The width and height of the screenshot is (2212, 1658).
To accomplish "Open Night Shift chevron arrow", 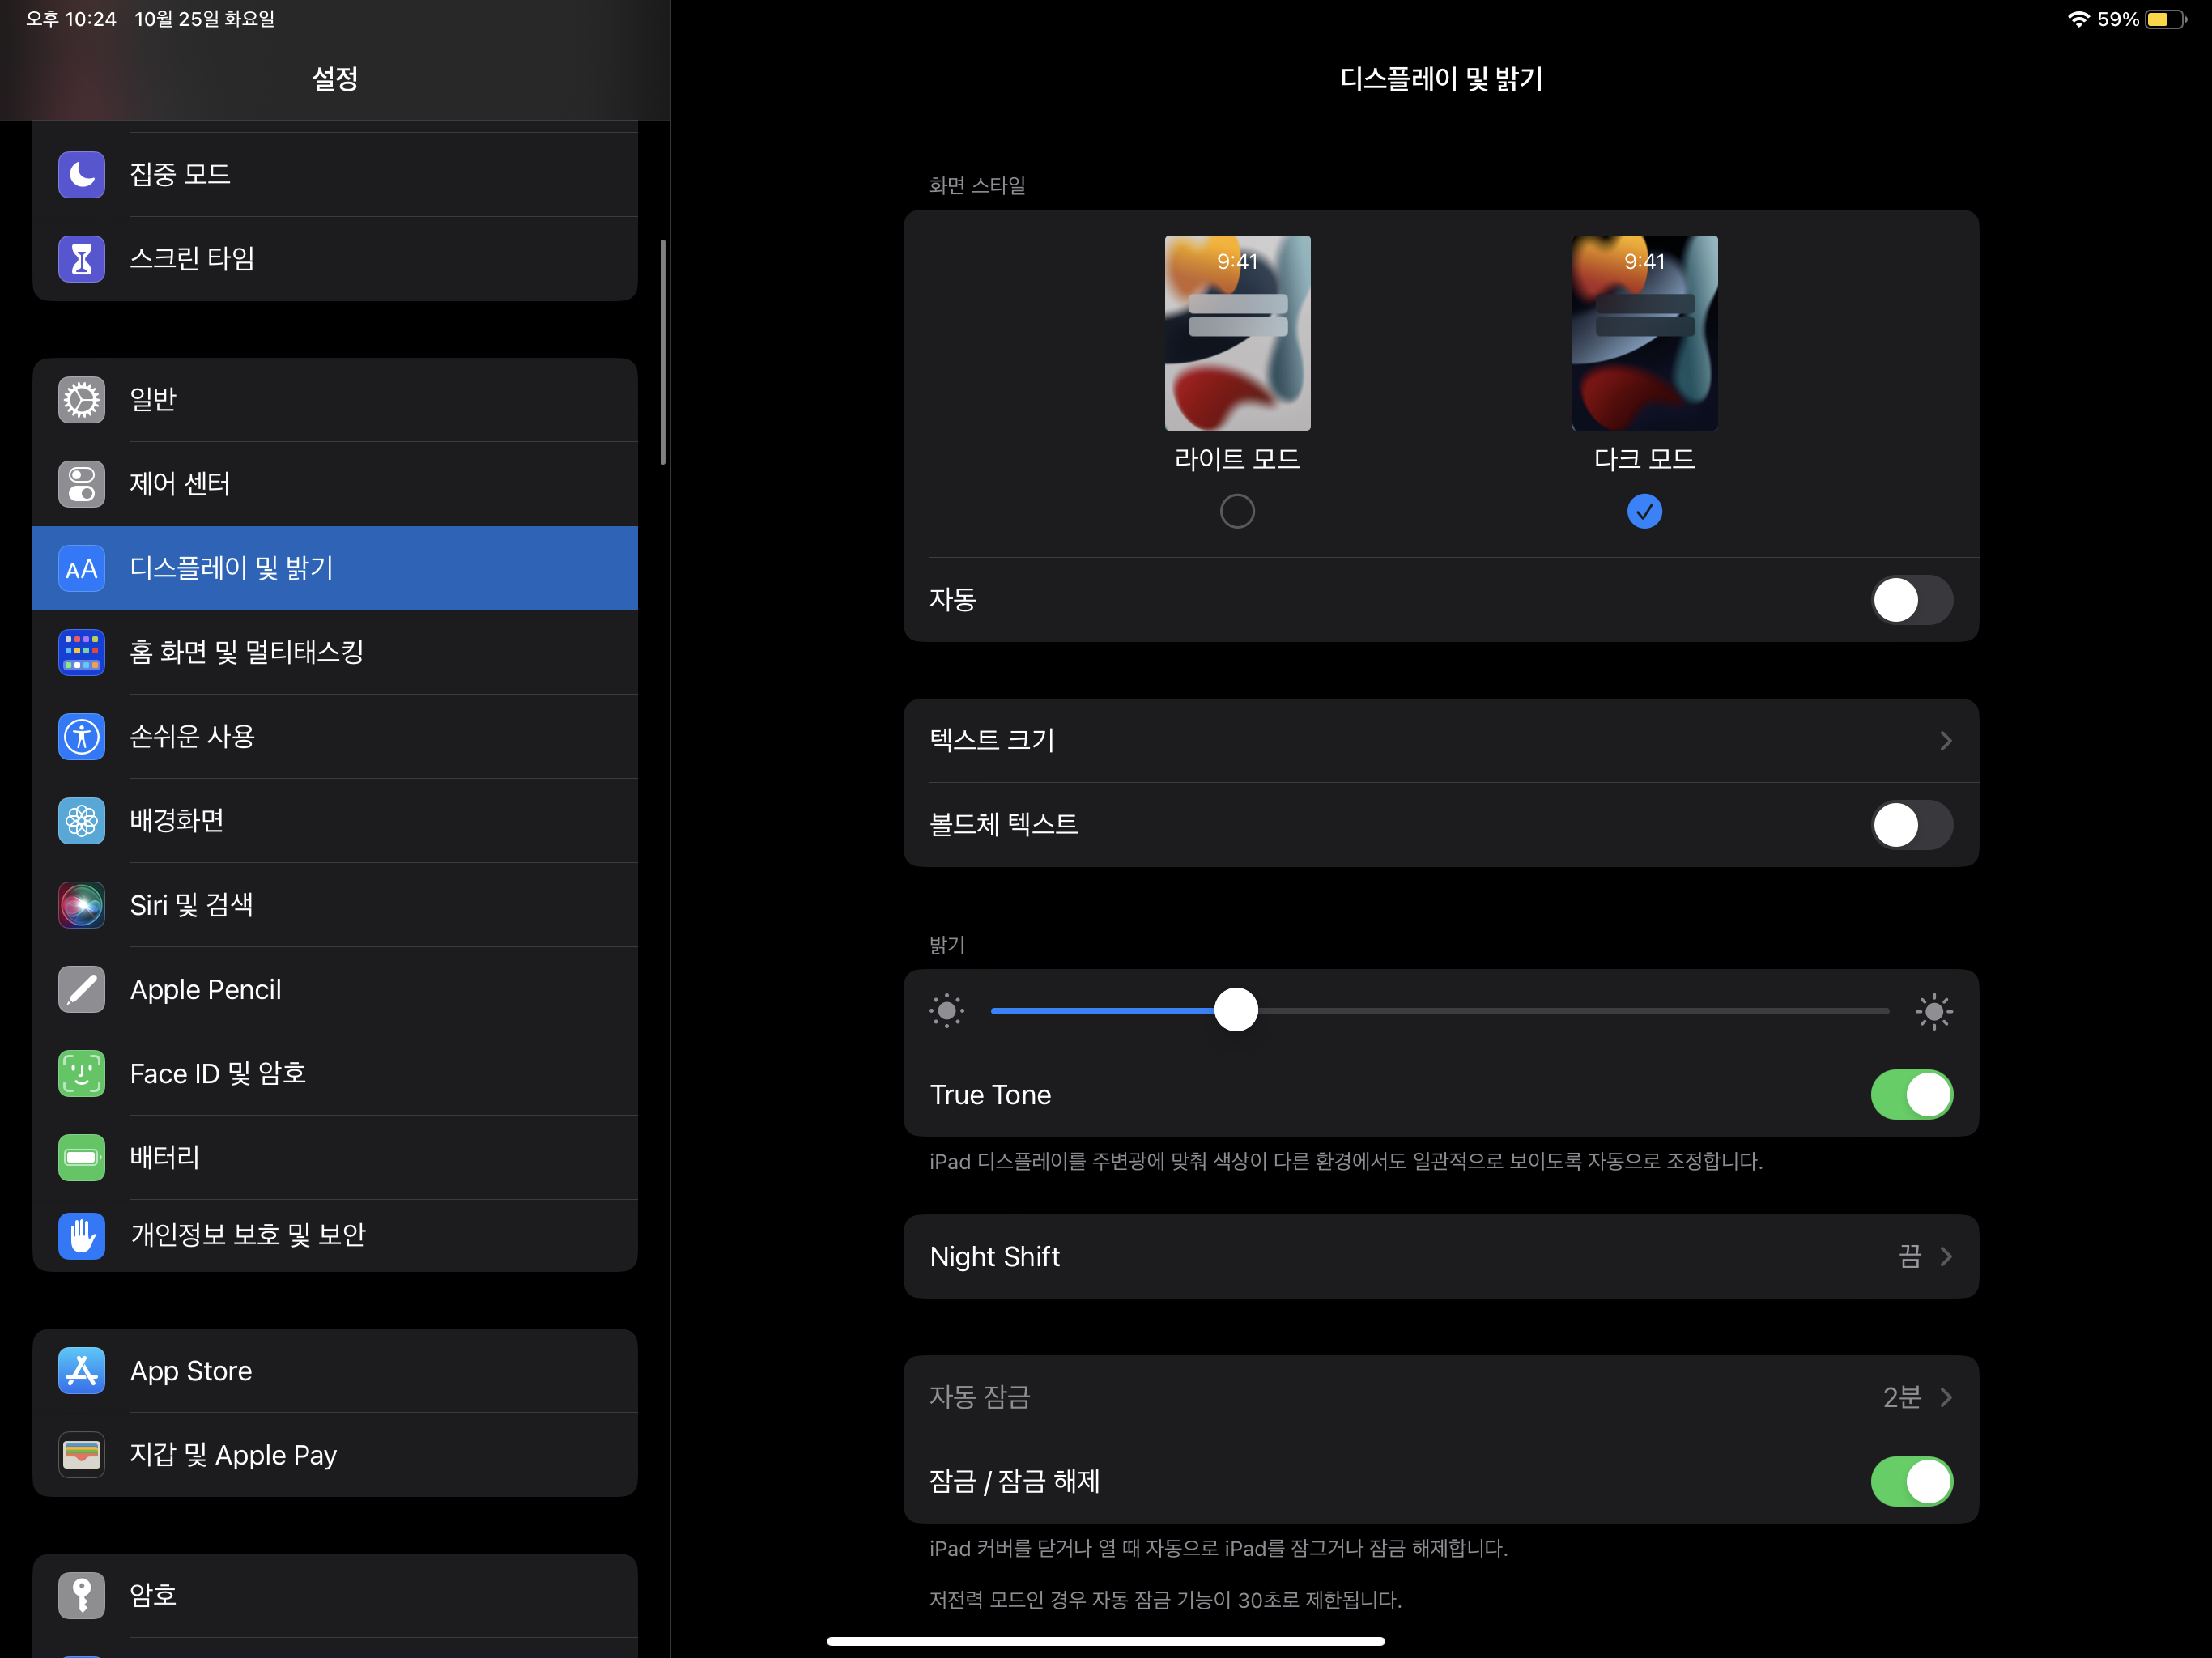I will click(1945, 1257).
